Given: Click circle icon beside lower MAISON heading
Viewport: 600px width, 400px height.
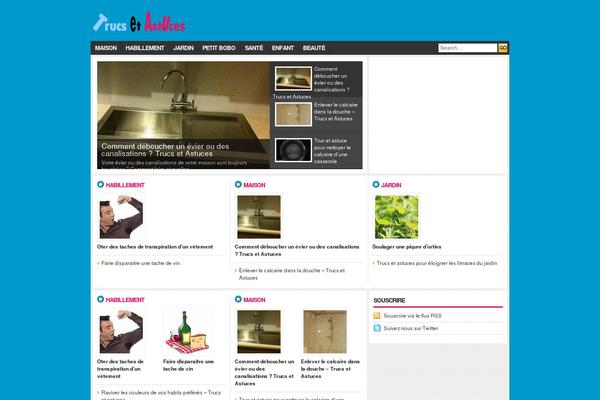Looking at the screenshot, I should [238, 299].
